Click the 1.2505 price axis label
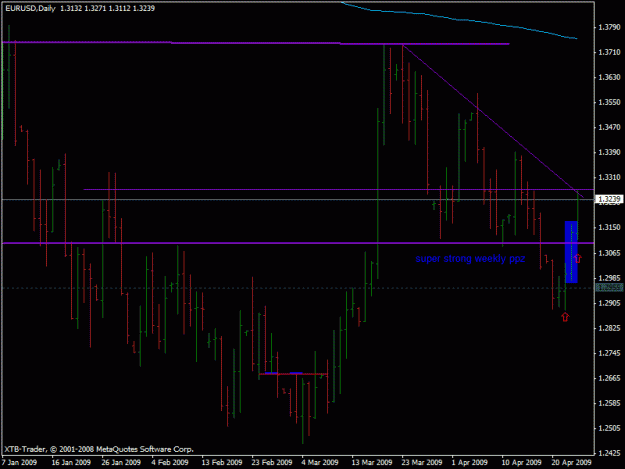The width and height of the screenshot is (625, 469). point(609,429)
